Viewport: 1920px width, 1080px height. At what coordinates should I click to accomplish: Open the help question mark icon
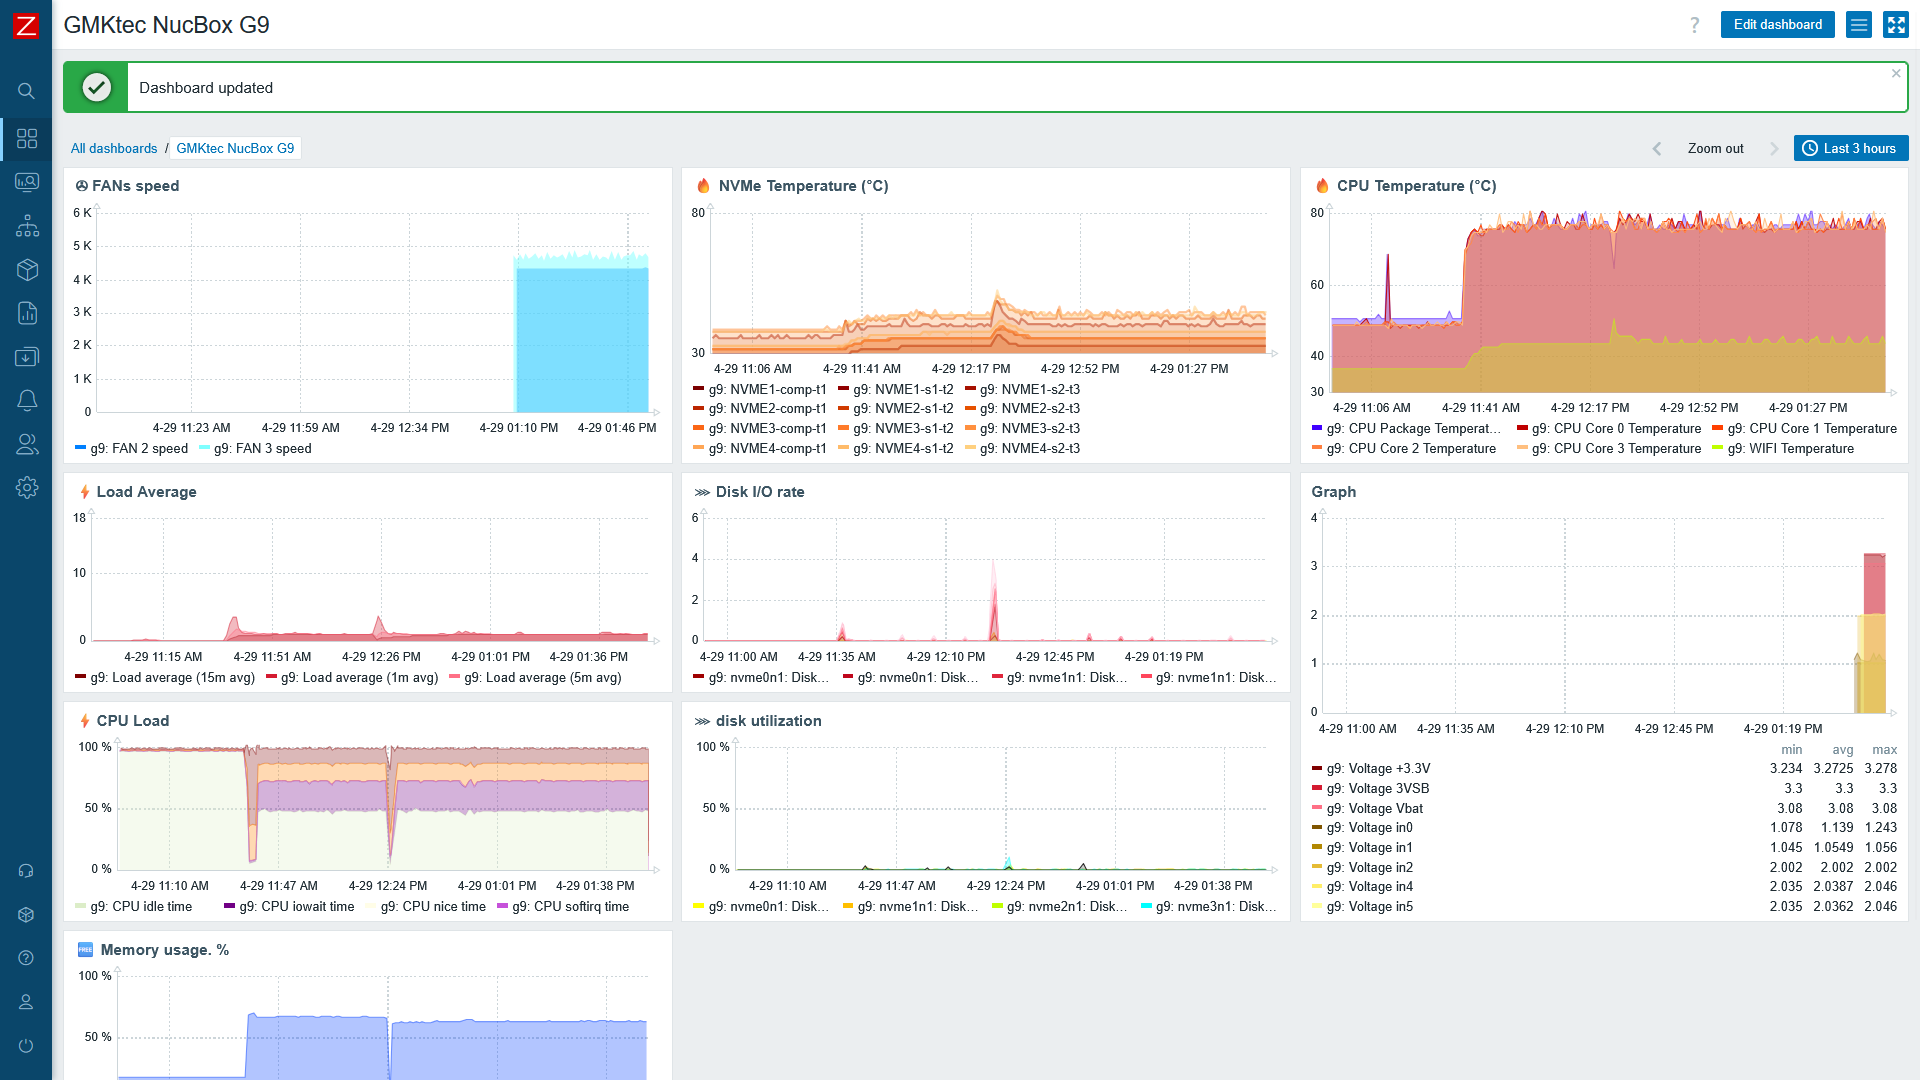point(1694,25)
